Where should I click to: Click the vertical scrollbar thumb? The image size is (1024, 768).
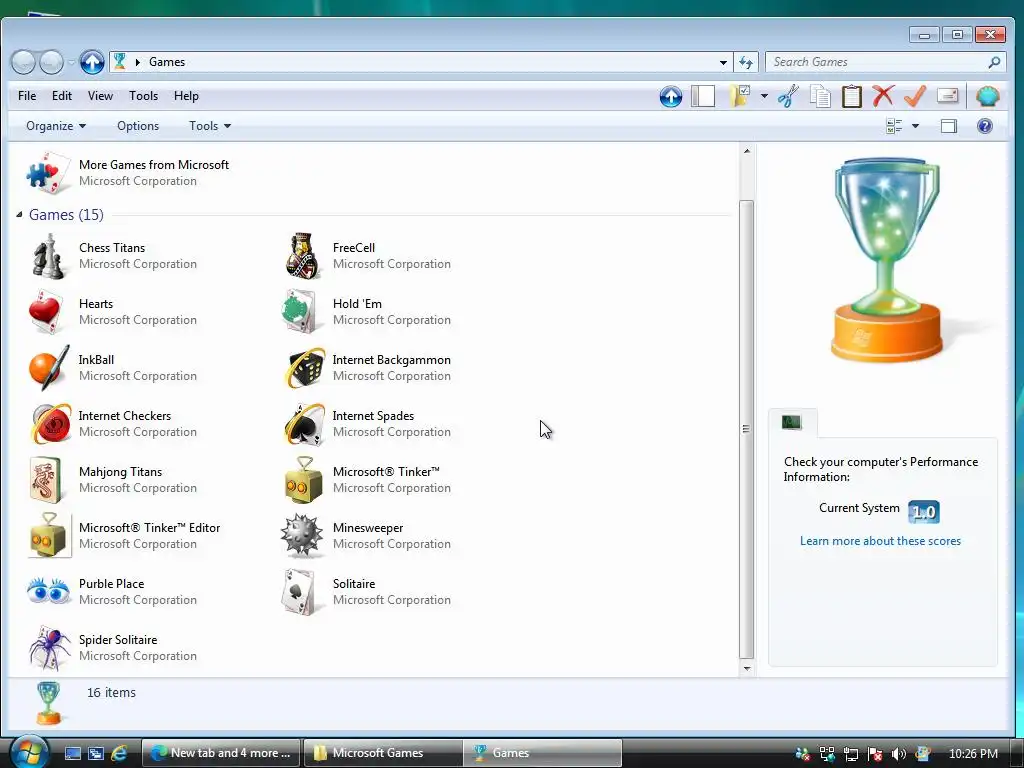(746, 429)
